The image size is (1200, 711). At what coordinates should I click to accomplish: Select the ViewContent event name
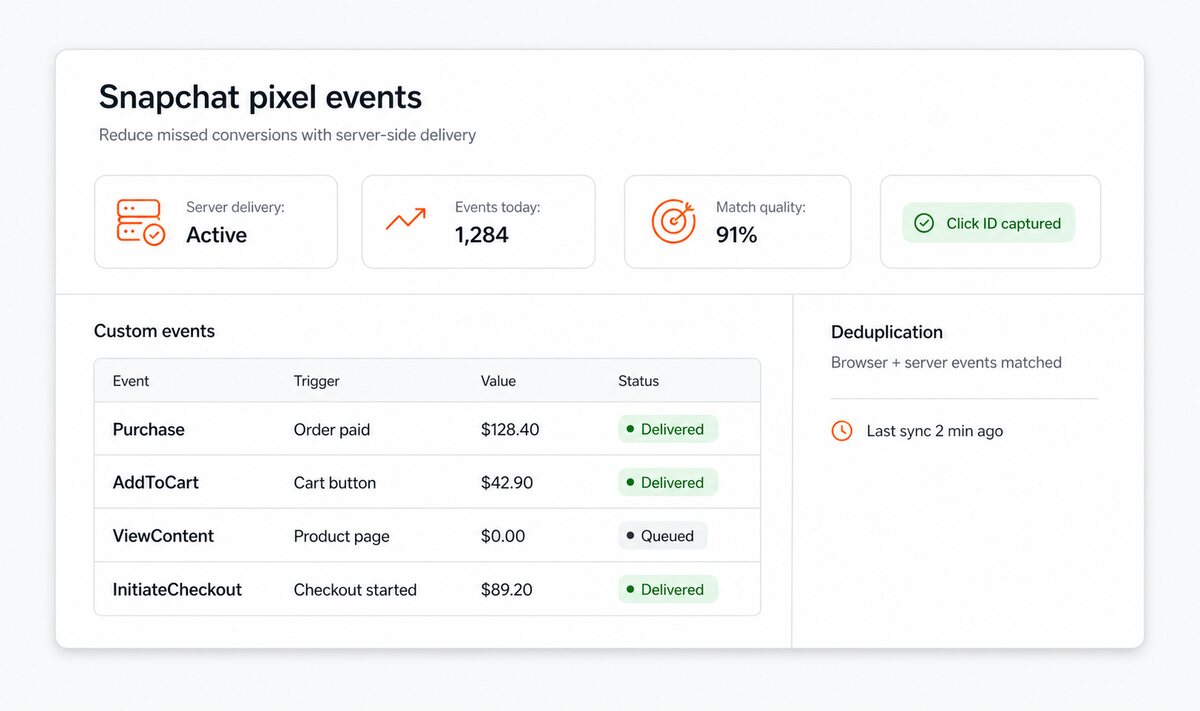tap(163, 536)
